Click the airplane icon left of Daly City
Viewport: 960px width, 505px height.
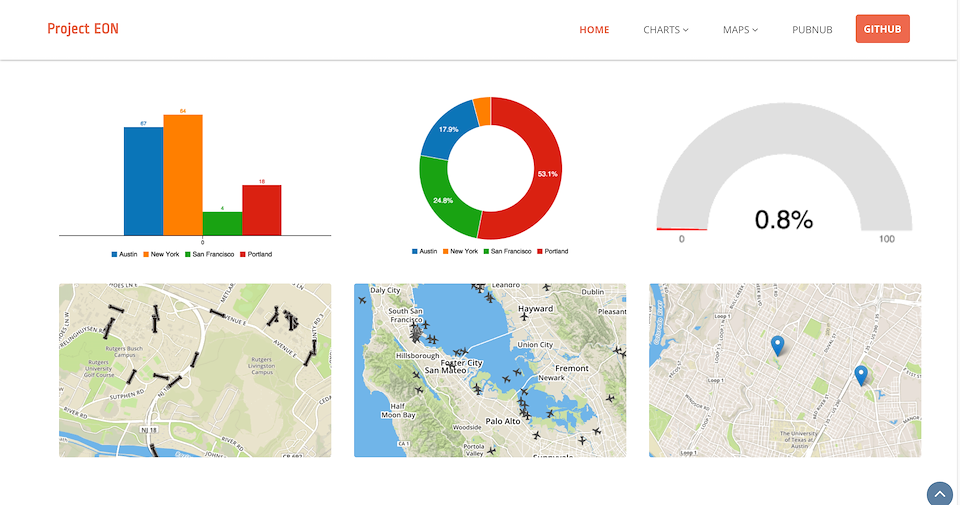click(361, 300)
